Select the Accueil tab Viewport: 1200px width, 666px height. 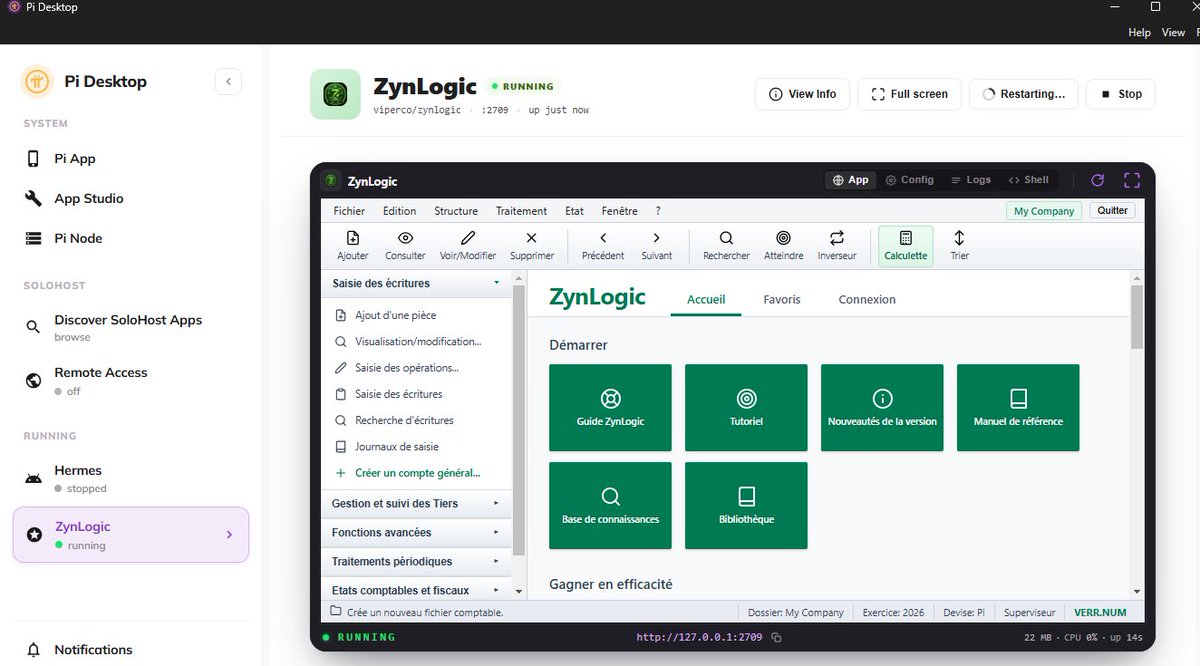pyautogui.click(x=706, y=299)
